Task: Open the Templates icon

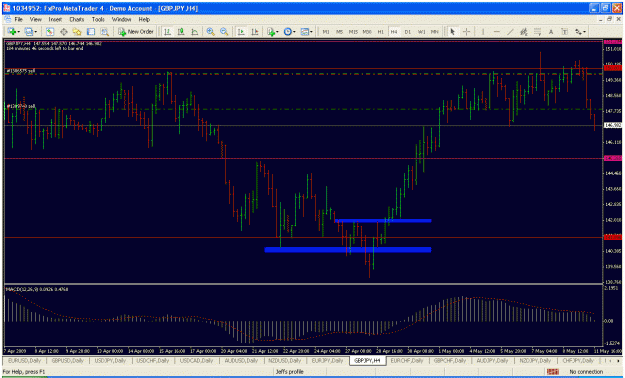Action: tap(305, 32)
